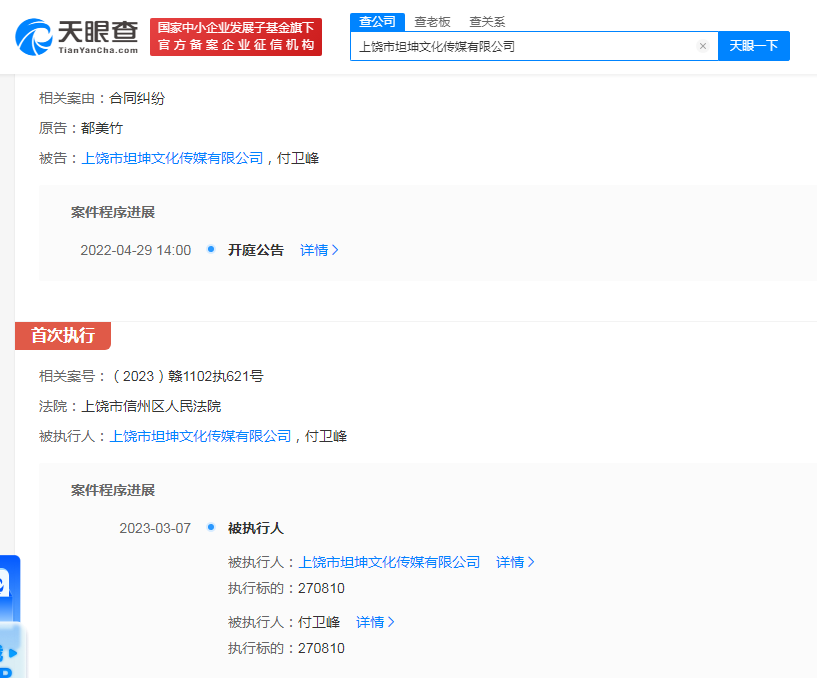Click the 被执行人 progress entry title

256,528
